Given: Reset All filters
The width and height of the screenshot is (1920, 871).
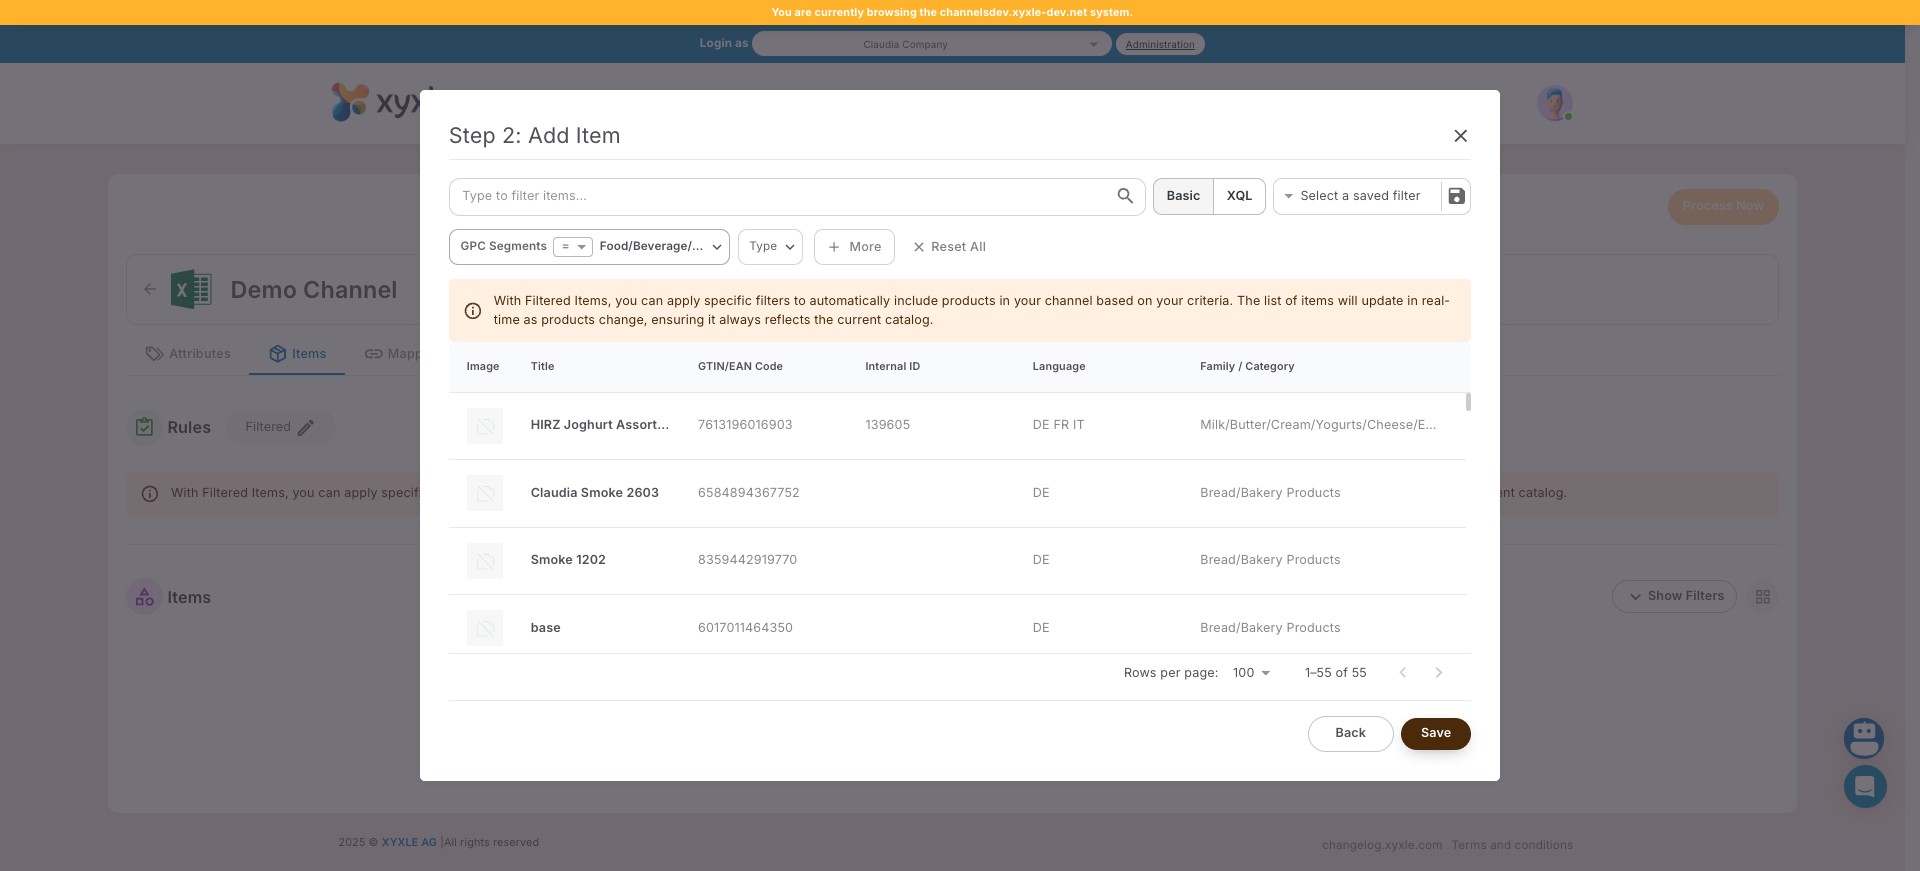Looking at the screenshot, I should 949,247.
